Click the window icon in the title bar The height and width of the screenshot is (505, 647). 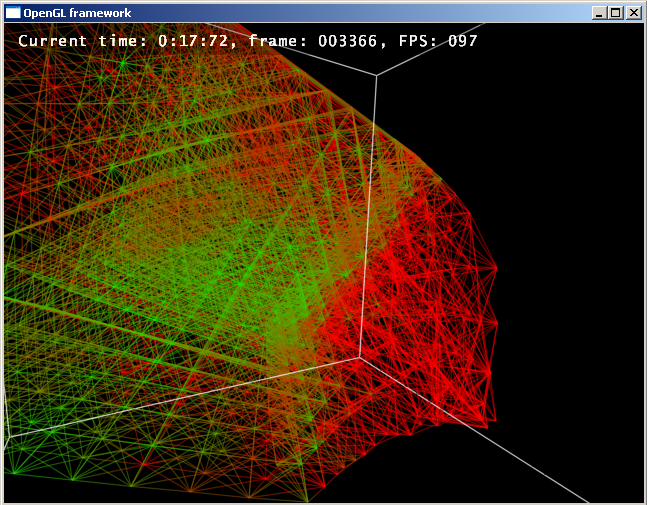(x=13, y=13)
